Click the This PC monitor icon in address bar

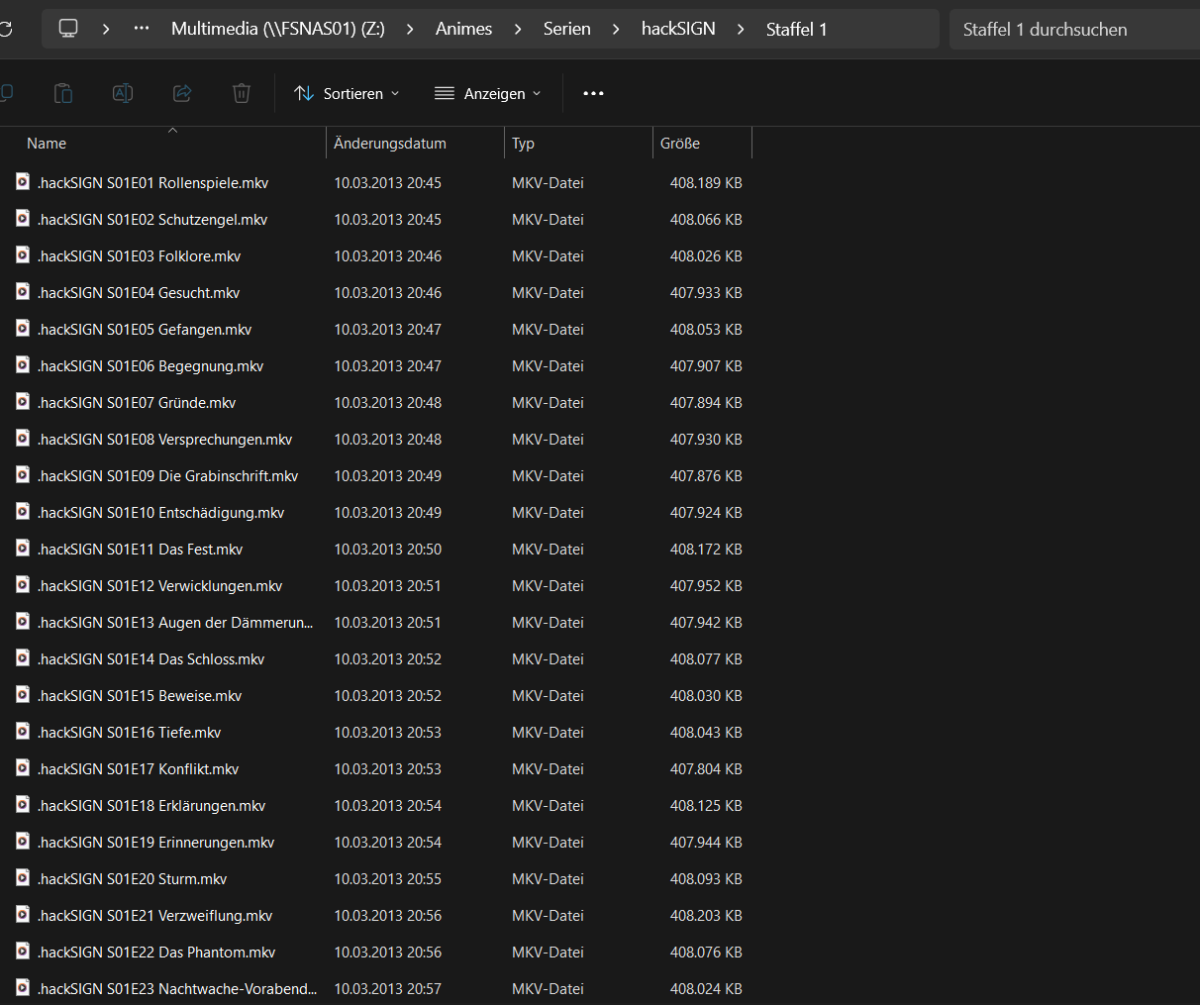click(68, 29)
